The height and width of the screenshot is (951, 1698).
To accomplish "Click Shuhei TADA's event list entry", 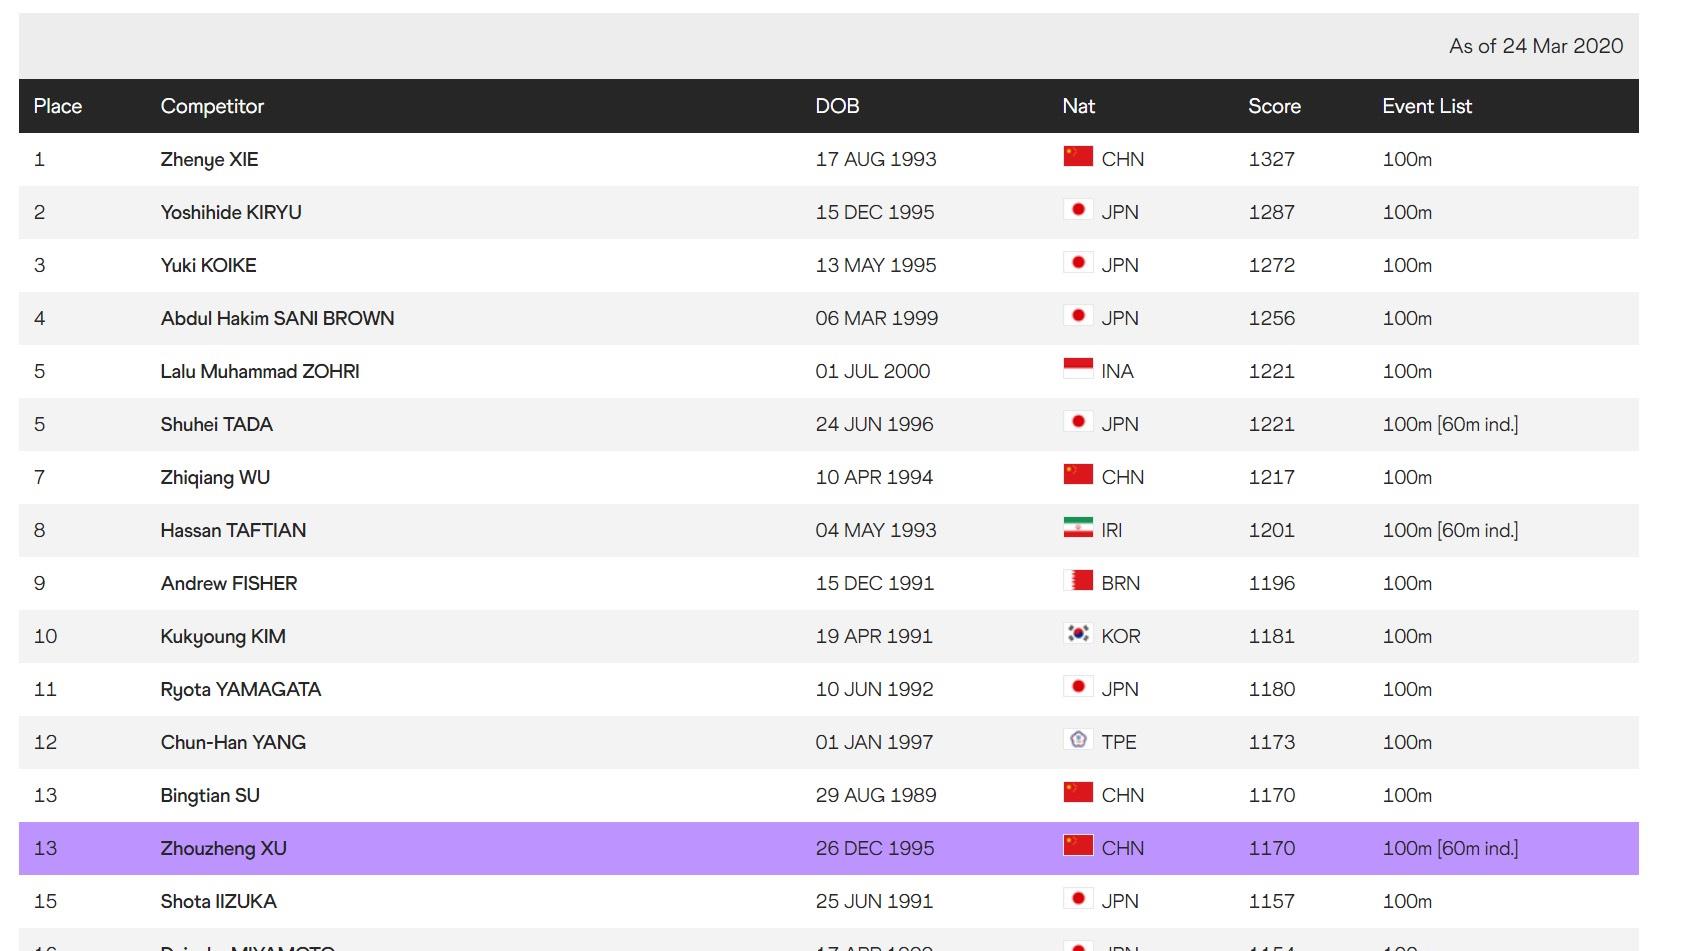I will [x=1449, y=424].
